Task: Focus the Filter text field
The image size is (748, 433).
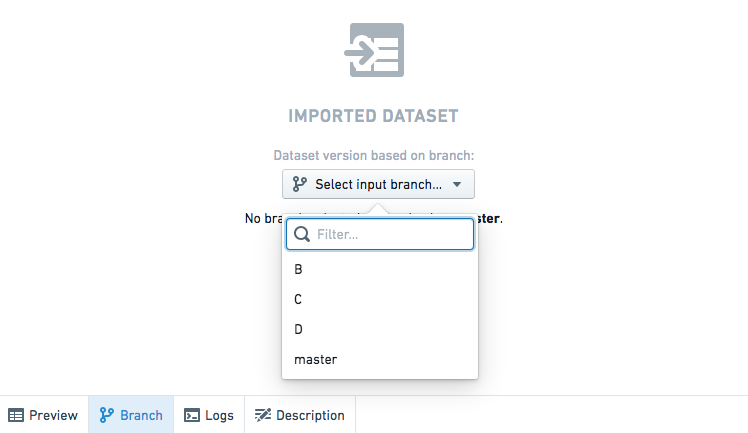Action: point(380,234)
